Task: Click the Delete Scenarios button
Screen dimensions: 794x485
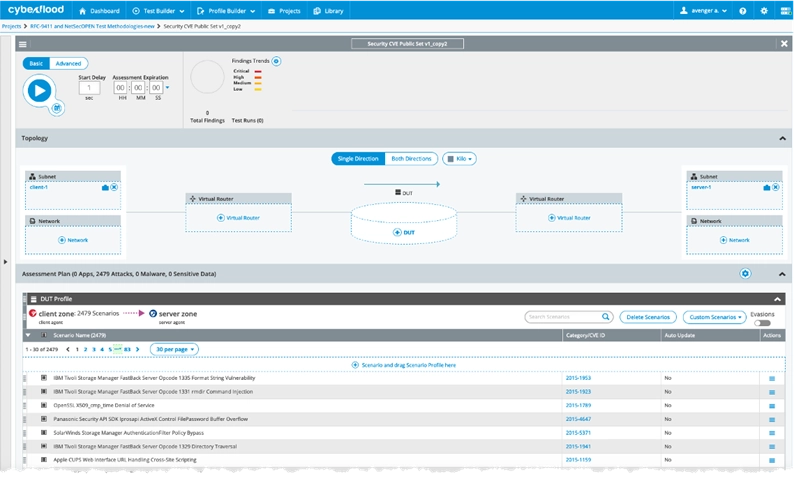Action: [648, 317]
